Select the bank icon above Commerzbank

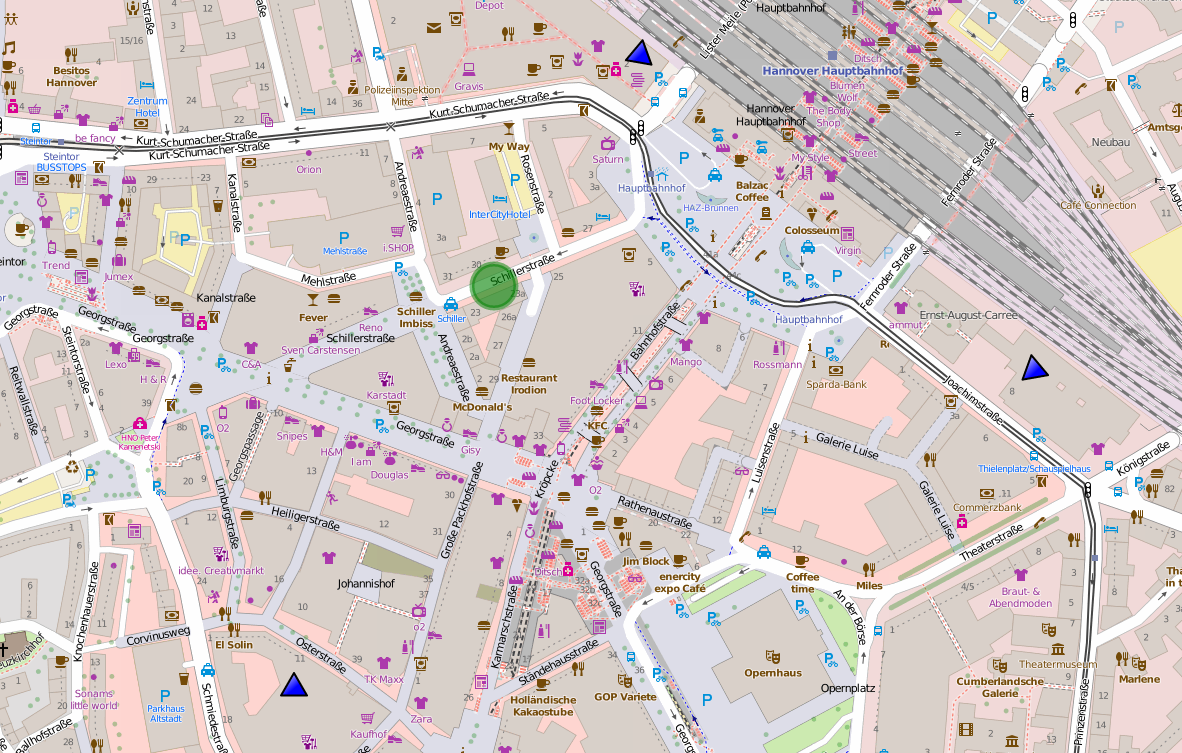[x=987, y=494]
